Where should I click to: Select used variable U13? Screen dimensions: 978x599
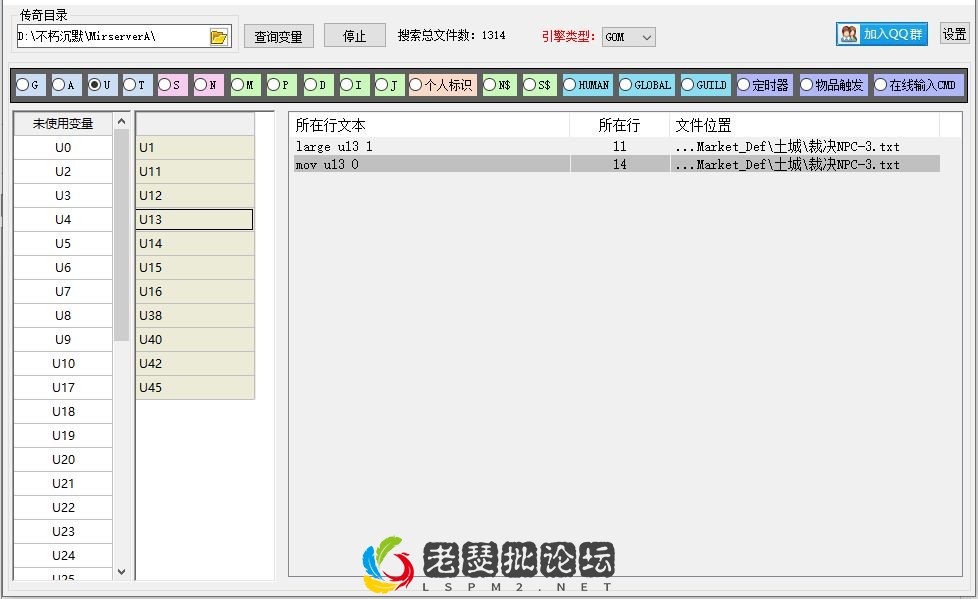(195, 220)
